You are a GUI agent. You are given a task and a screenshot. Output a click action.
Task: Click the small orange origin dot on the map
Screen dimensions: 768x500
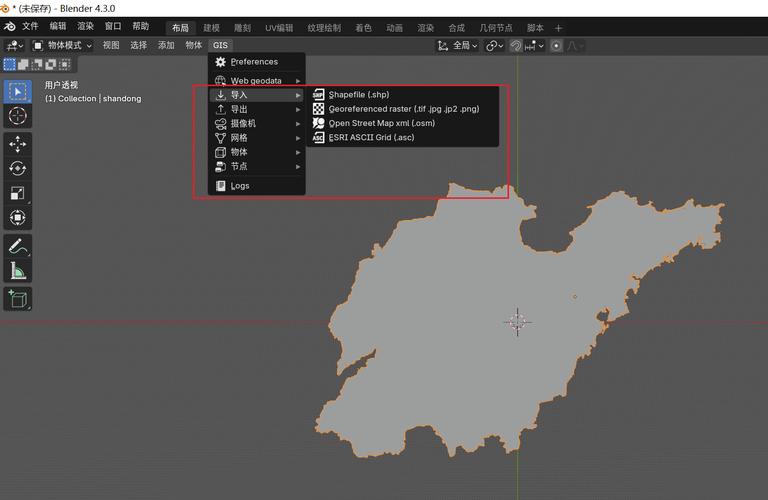point(575,296)
